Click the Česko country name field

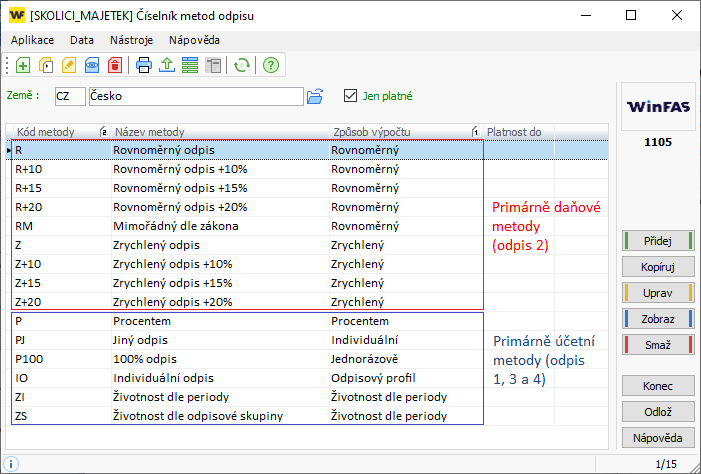195,96
